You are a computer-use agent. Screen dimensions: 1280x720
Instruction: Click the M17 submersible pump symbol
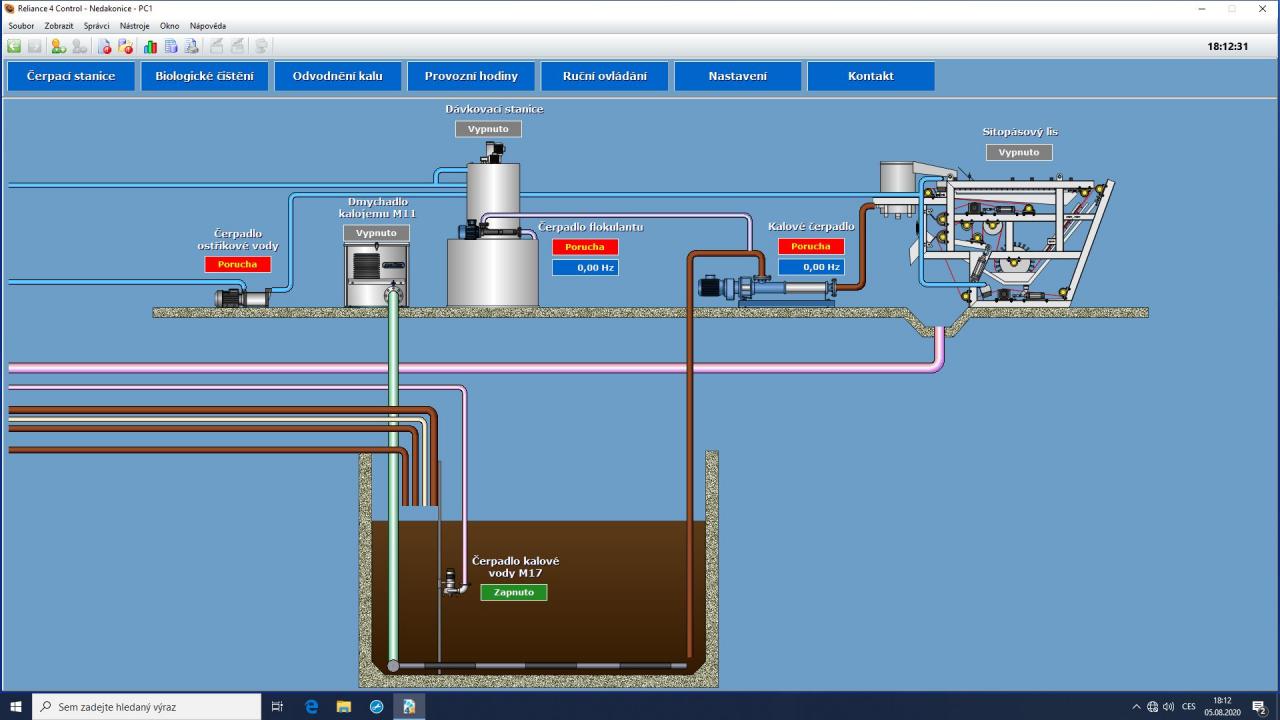click(x=453, y=582)
